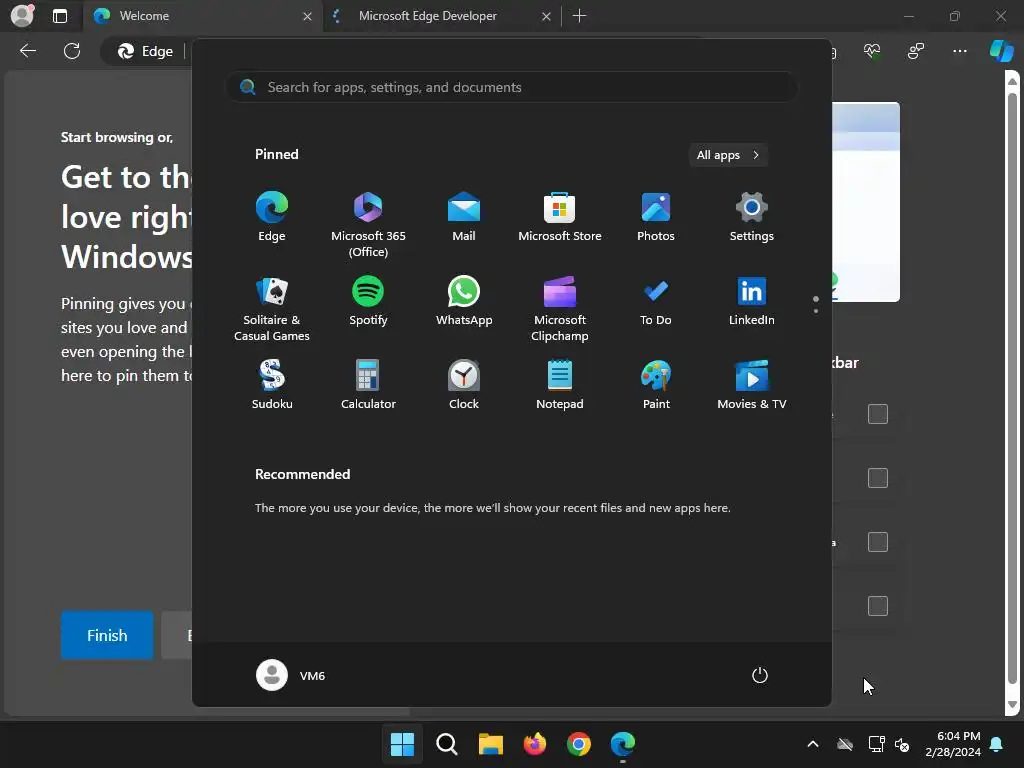Screen dimensions: 1024x768
Task: Click the Finish button in Edge
Action: 107,635
